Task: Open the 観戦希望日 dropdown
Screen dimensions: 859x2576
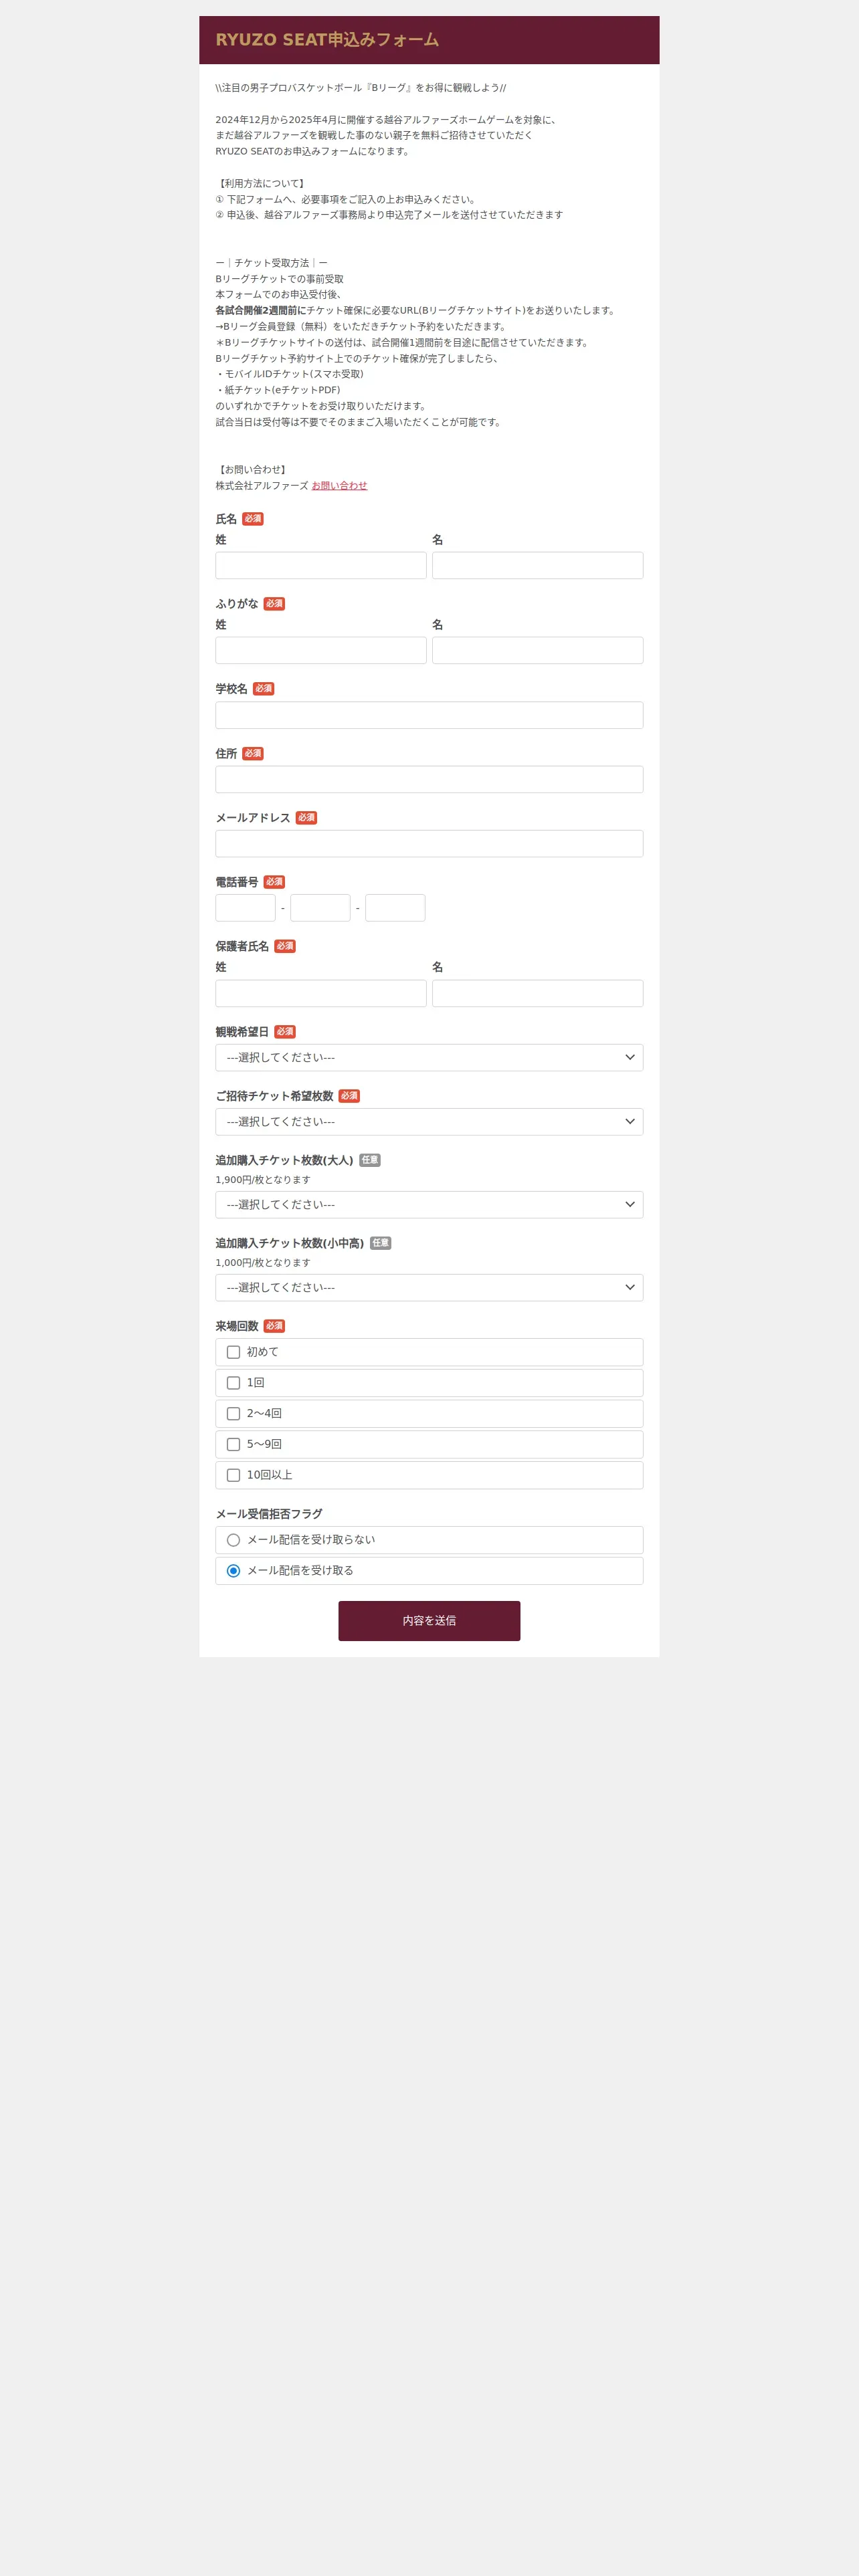Action: (429, 1057)
